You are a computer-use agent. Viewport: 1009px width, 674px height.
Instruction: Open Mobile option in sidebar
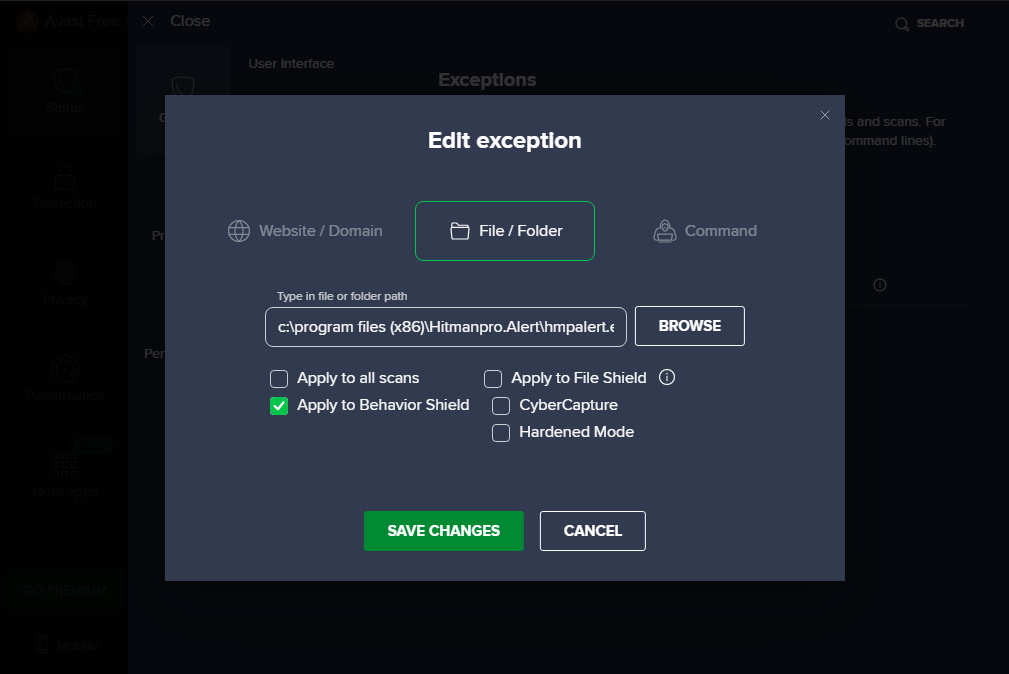pos(67,645)
